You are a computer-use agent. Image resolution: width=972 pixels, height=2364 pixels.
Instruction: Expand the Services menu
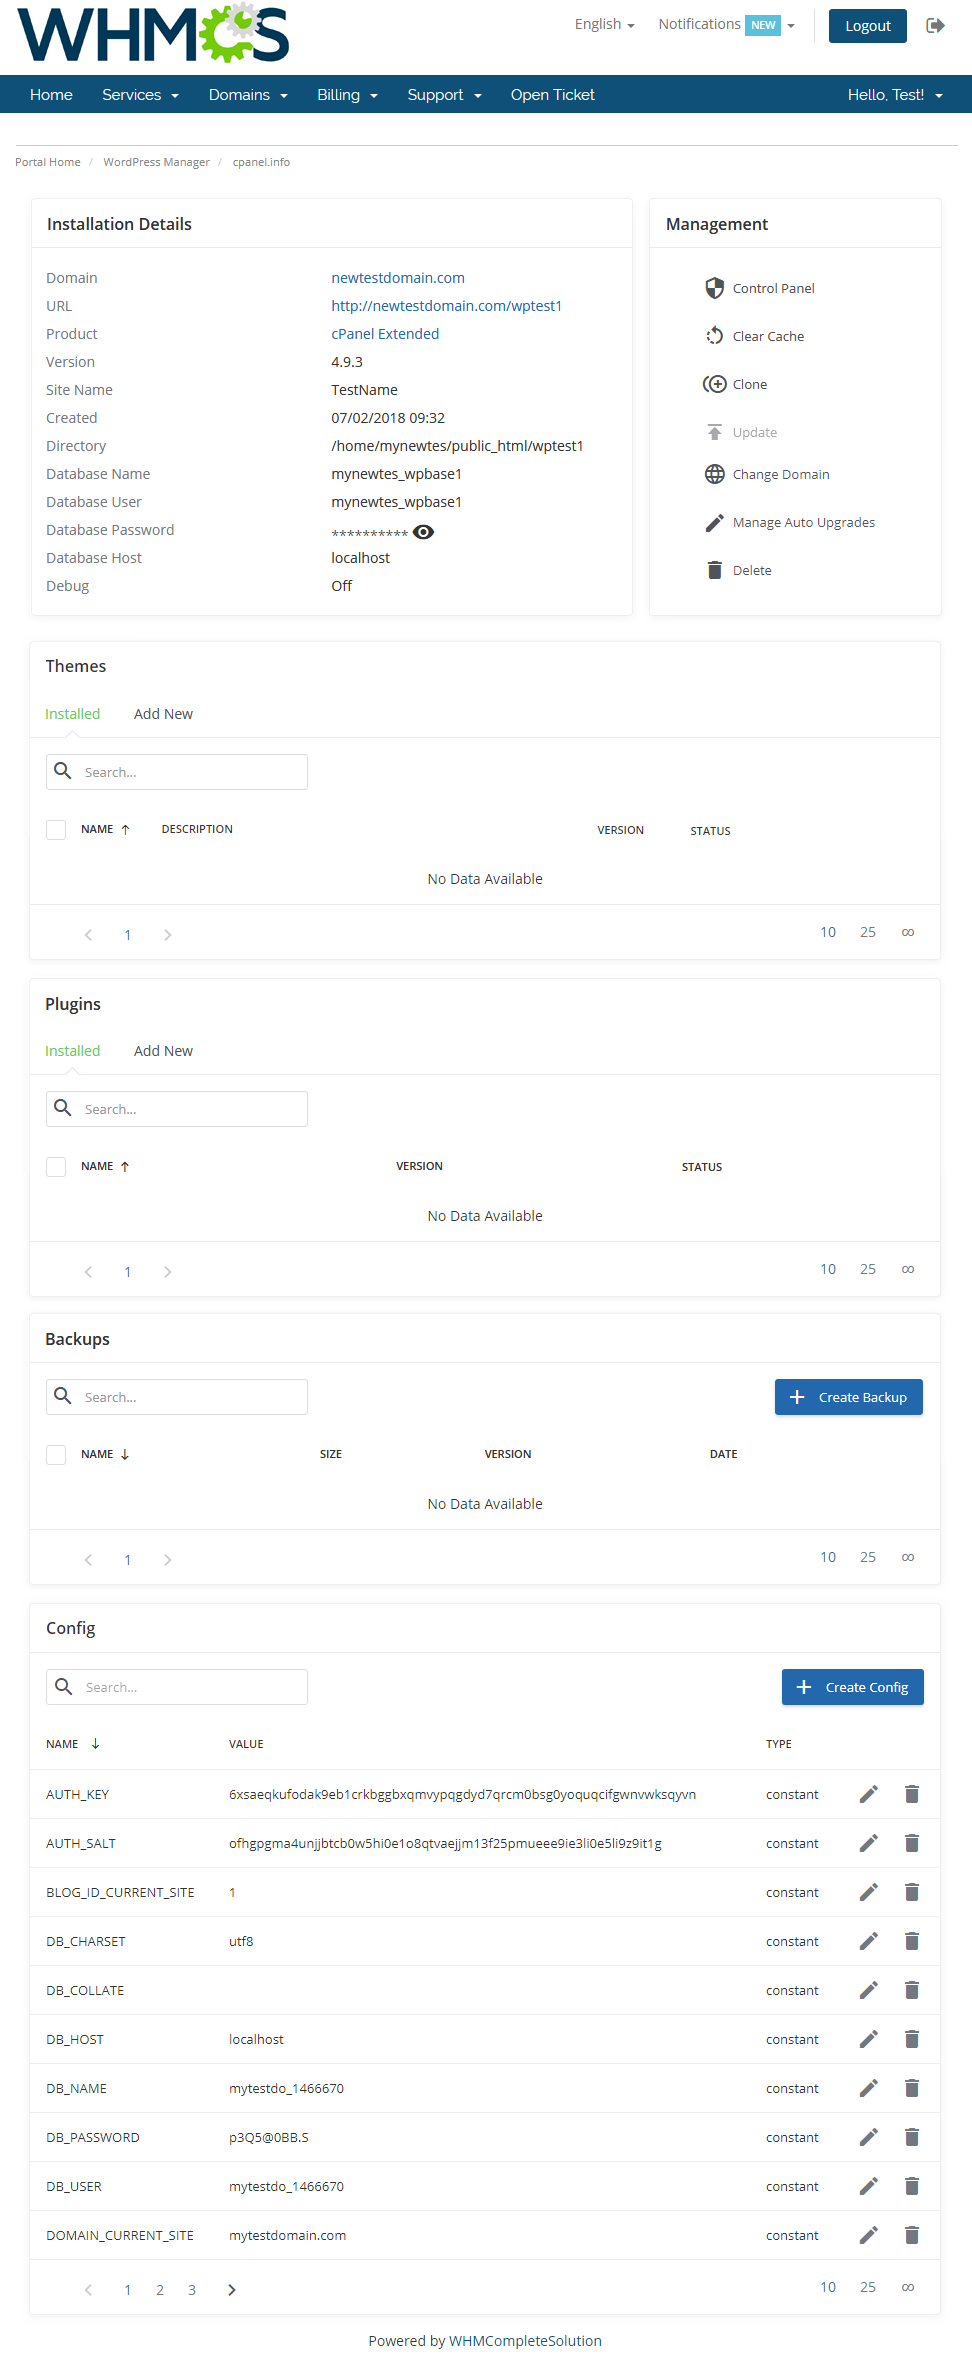140,95
